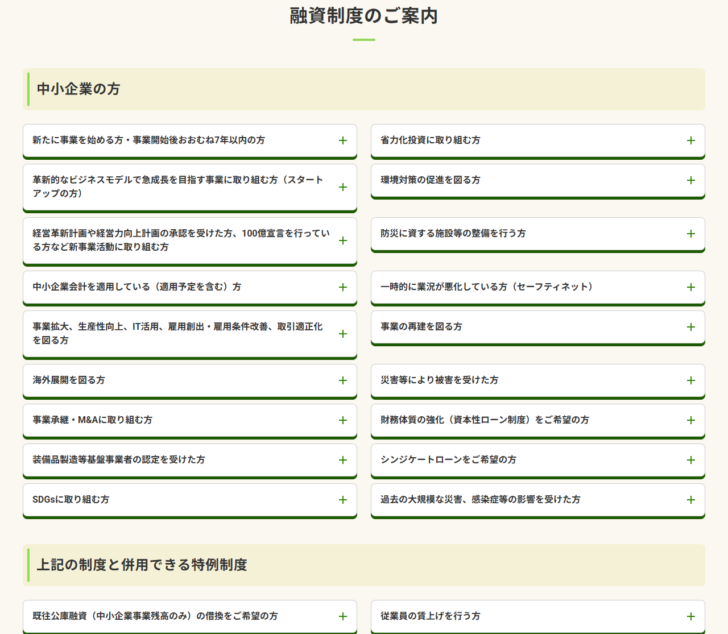Image resolution: width=728 pixels, height=634 pixels.
Task: Click plus icon on 省力化投資に取り組む方 row
Action: (691, 141)
